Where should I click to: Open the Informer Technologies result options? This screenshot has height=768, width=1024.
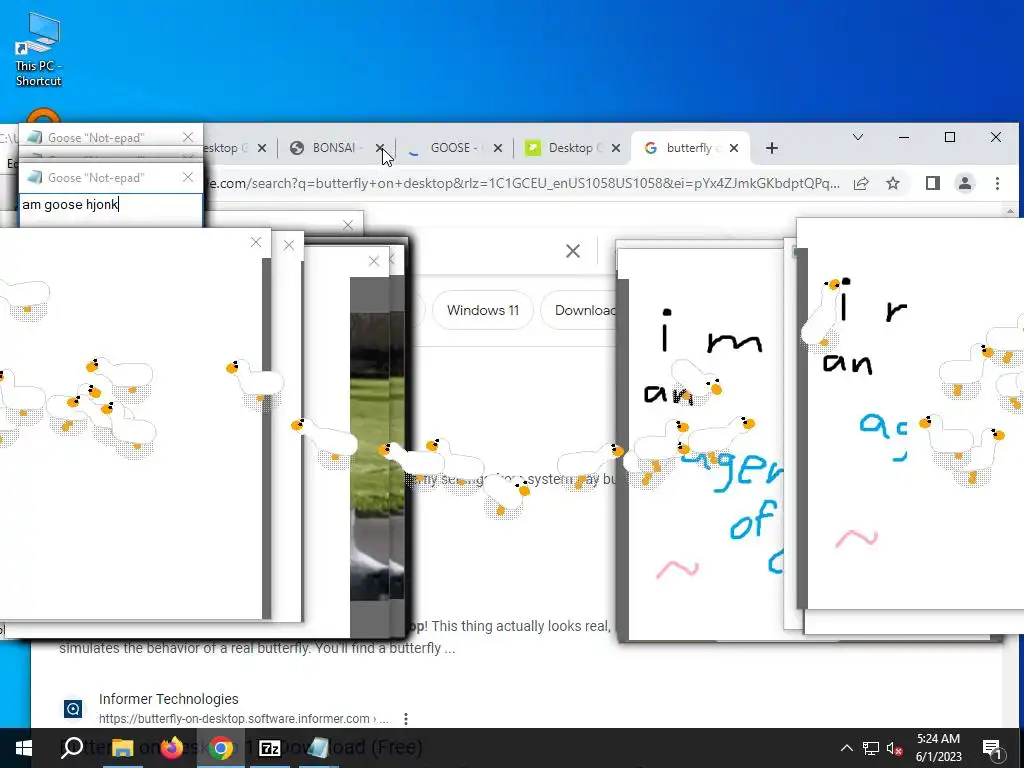coord(406,718)
